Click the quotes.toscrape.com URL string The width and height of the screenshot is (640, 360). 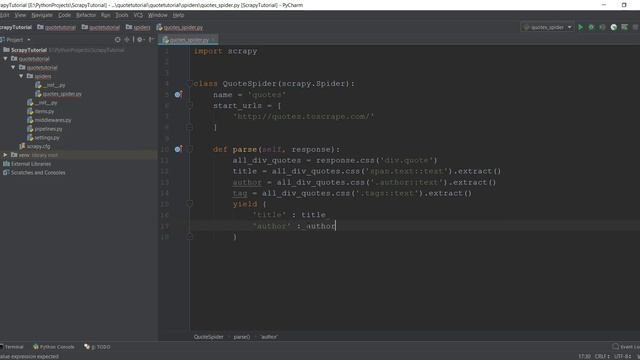pos(303,117)
